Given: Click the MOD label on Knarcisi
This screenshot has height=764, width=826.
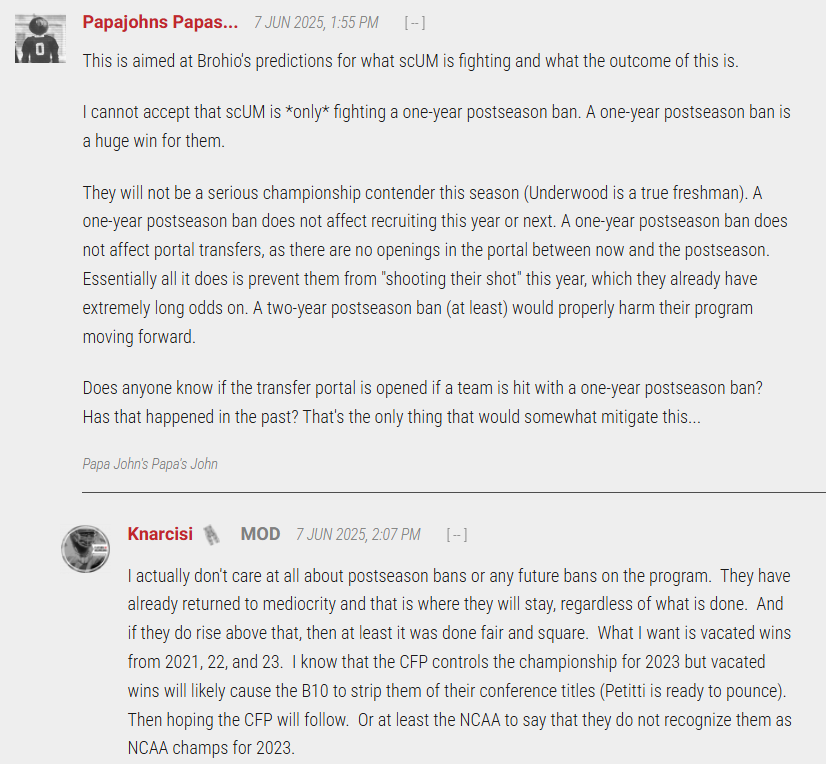Looking at the screenshot, I should pos(260,534).
